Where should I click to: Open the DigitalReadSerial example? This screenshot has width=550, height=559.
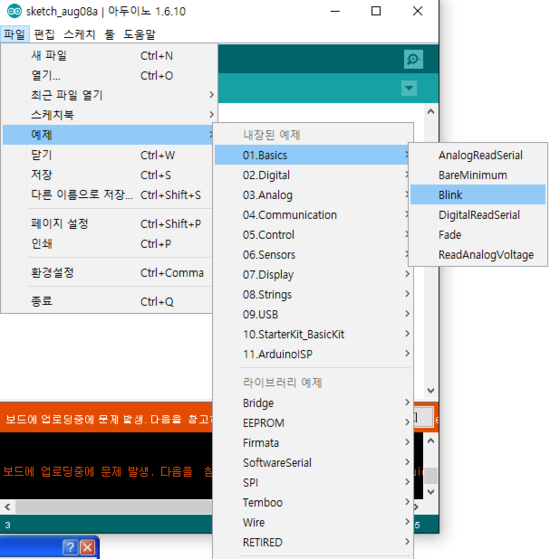[478, 215]
